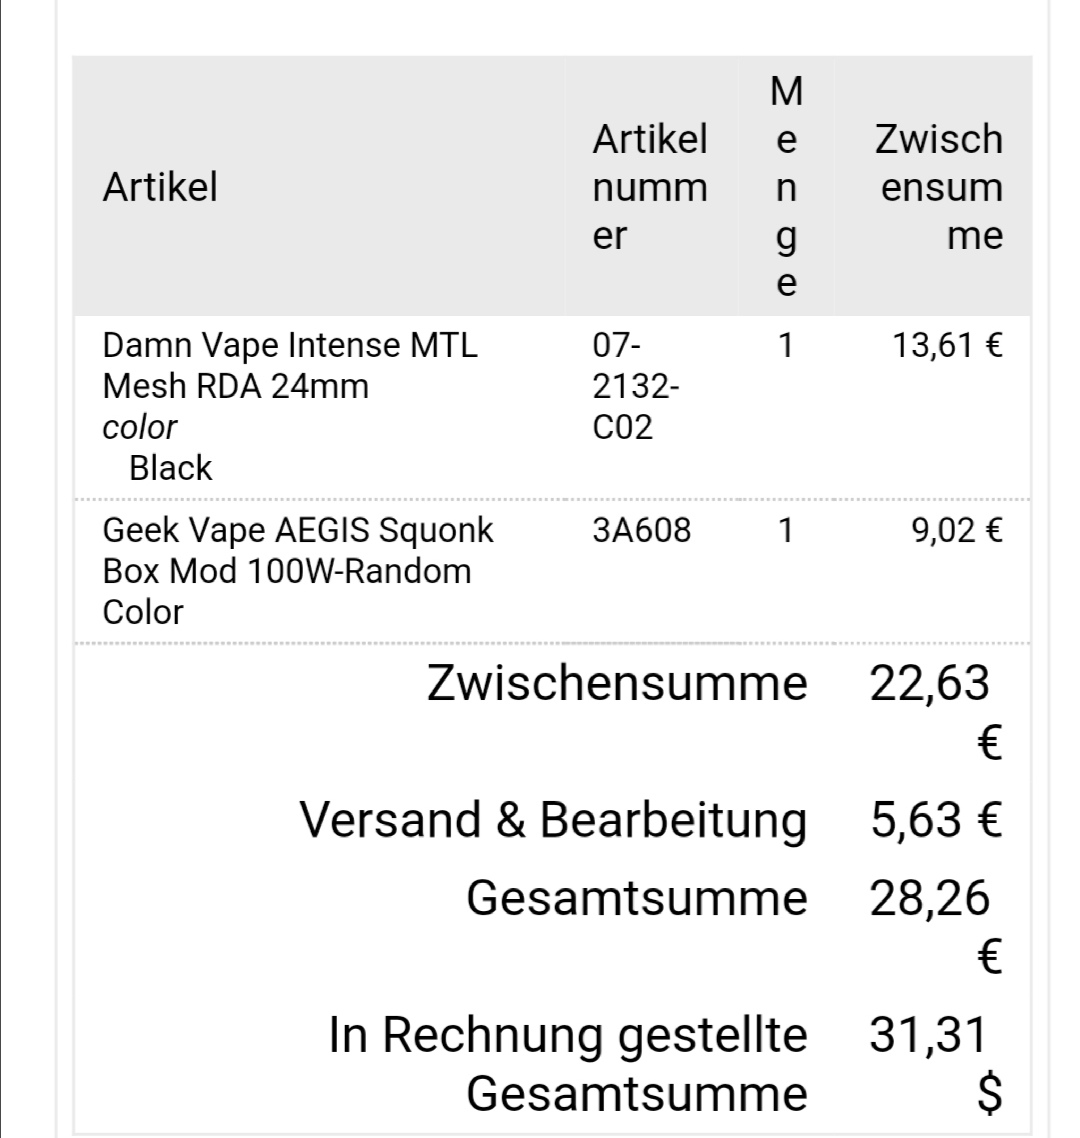Select the 31,31 $ billed total amount
This screenshot has width=1080, height=1138.
point(930,1036)
